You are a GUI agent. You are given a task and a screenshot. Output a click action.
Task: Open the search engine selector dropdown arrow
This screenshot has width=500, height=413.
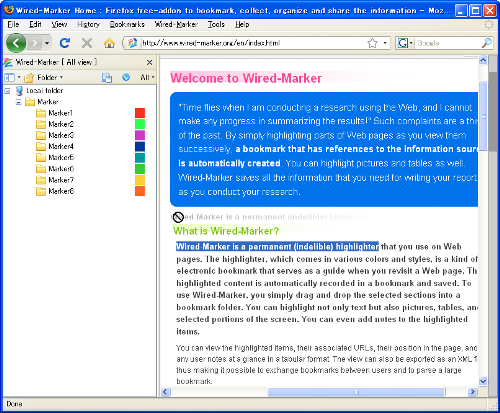(x=411, y=43)
